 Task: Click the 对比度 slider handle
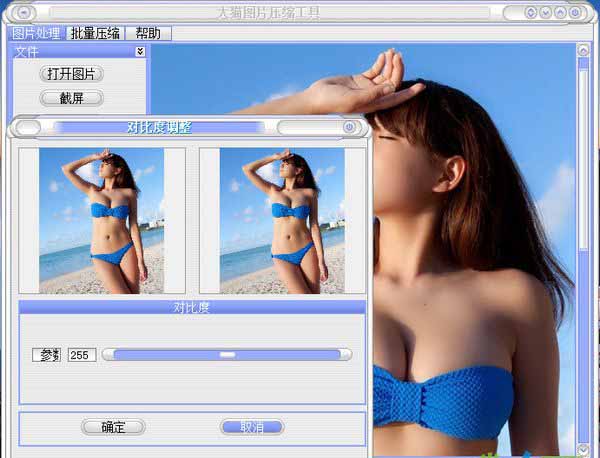[x=227, y=354]
